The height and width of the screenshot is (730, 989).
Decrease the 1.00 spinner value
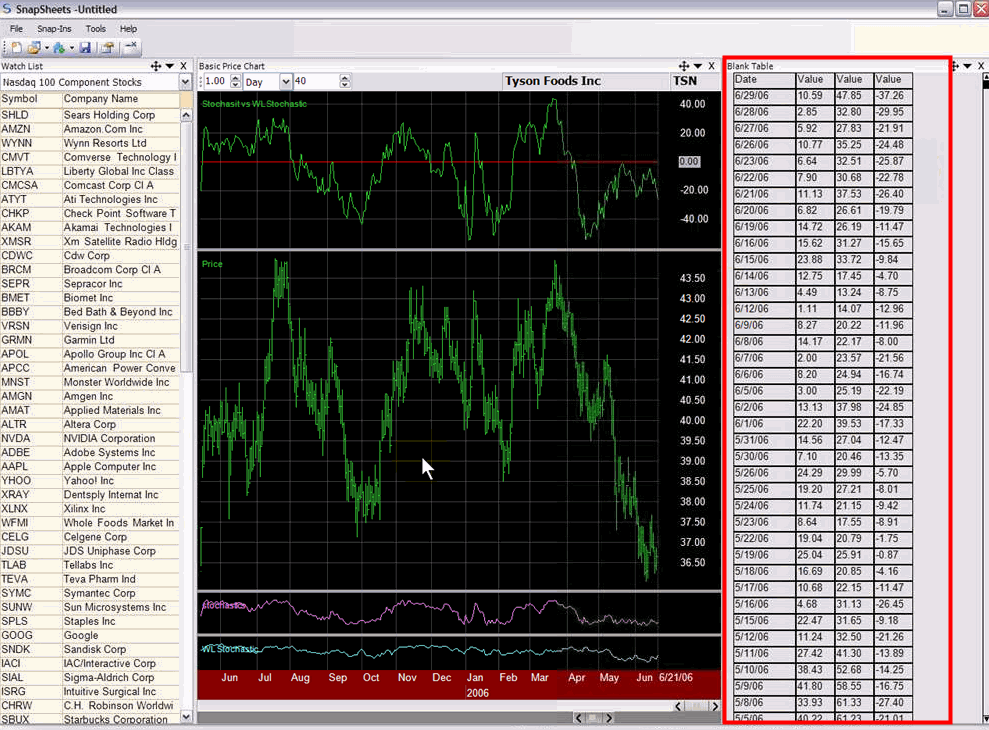click(x=235, y=85)
